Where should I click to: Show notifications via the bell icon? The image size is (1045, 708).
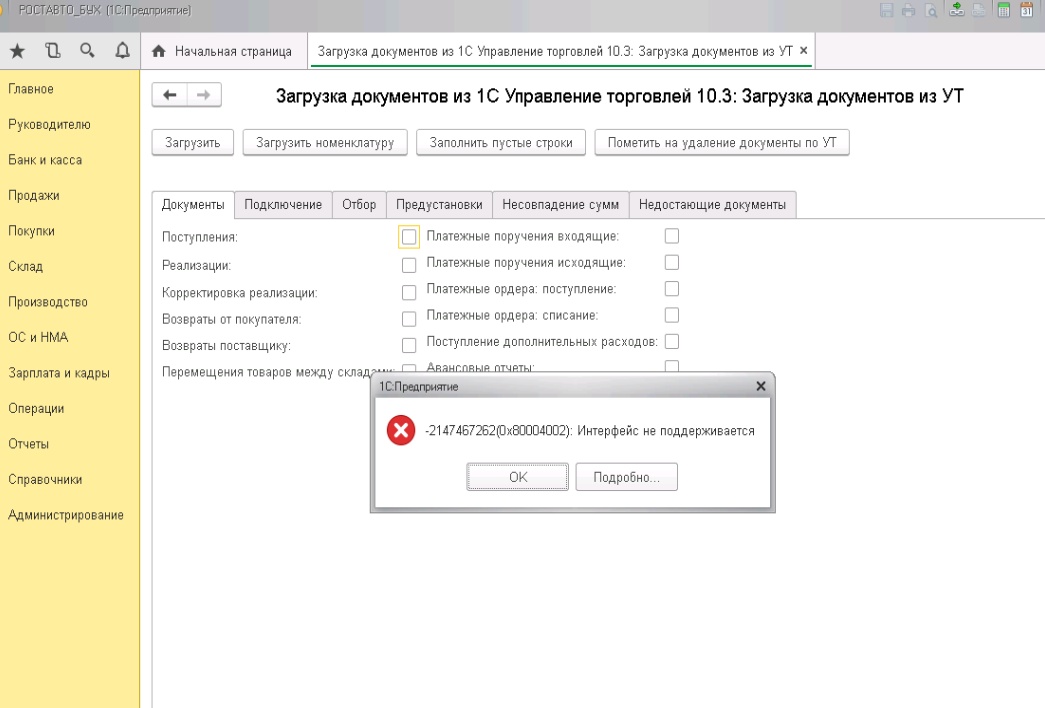pyautogui.click(x=122, y=51)
